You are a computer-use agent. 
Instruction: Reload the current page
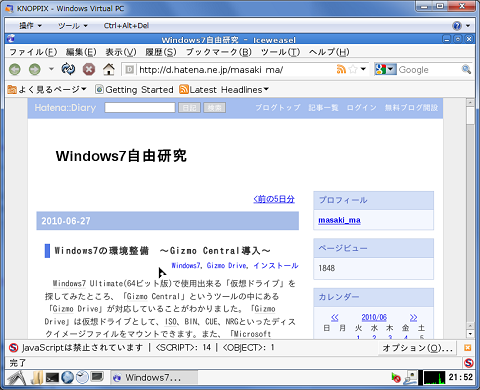click(68, 69)
